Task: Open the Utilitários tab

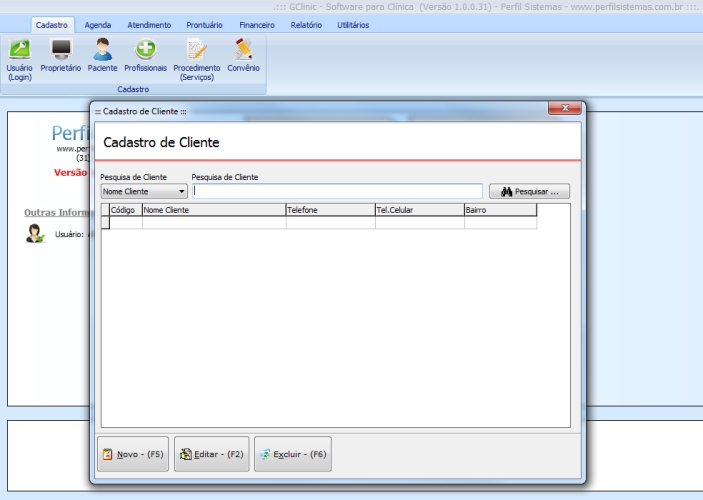Action: [353, 25]
